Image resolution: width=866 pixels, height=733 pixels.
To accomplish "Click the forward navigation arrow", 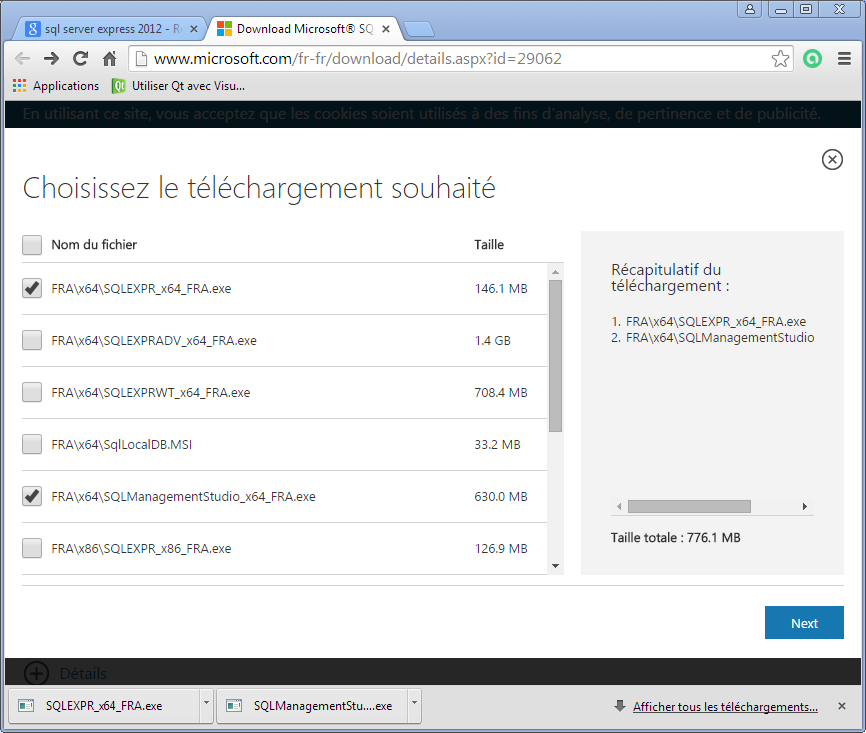I will [x=50, y=59].
